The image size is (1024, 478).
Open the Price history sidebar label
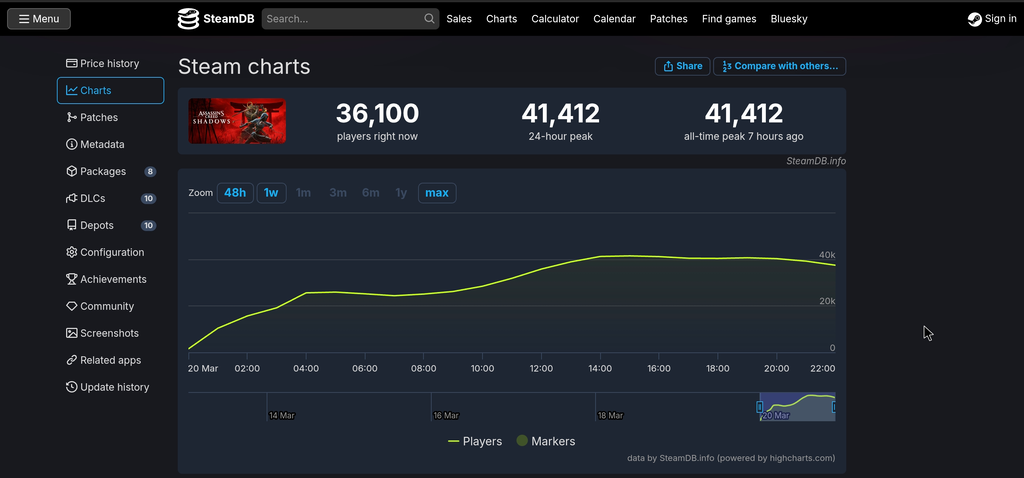tap(110, 63)
